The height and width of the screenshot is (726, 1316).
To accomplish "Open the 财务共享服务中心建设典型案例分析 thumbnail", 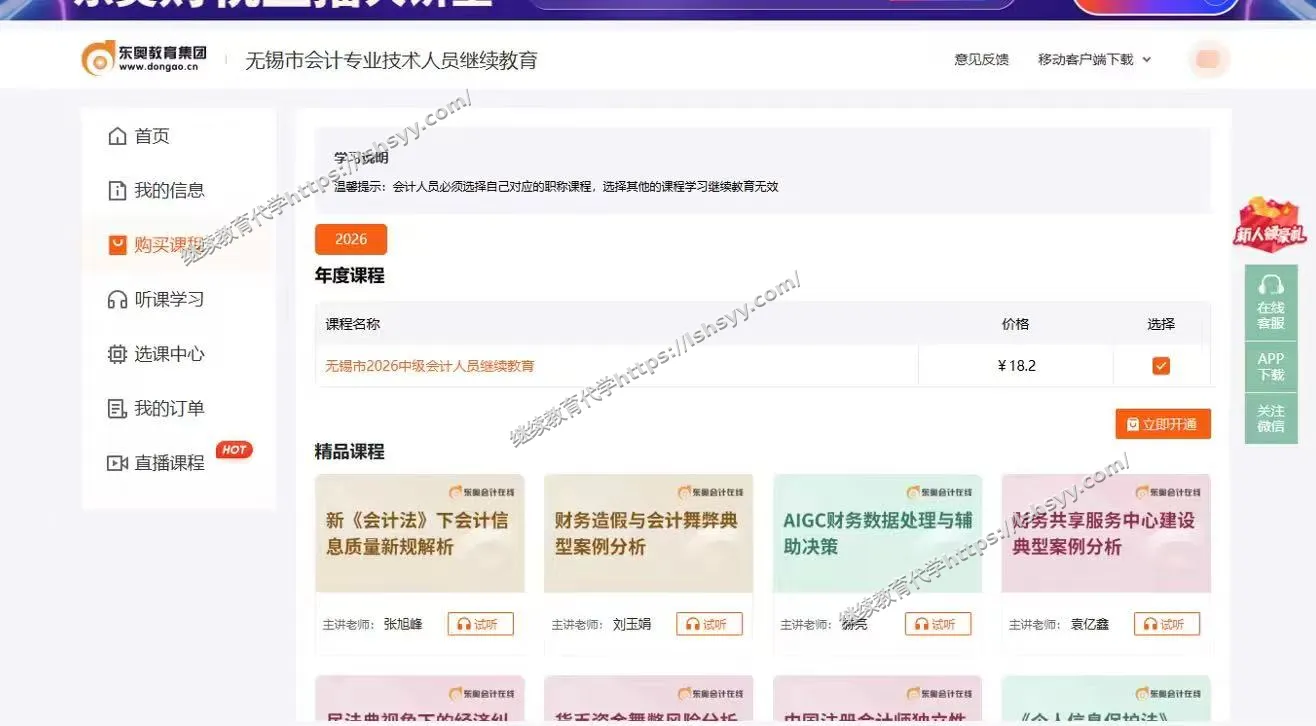I will 1106,533.
